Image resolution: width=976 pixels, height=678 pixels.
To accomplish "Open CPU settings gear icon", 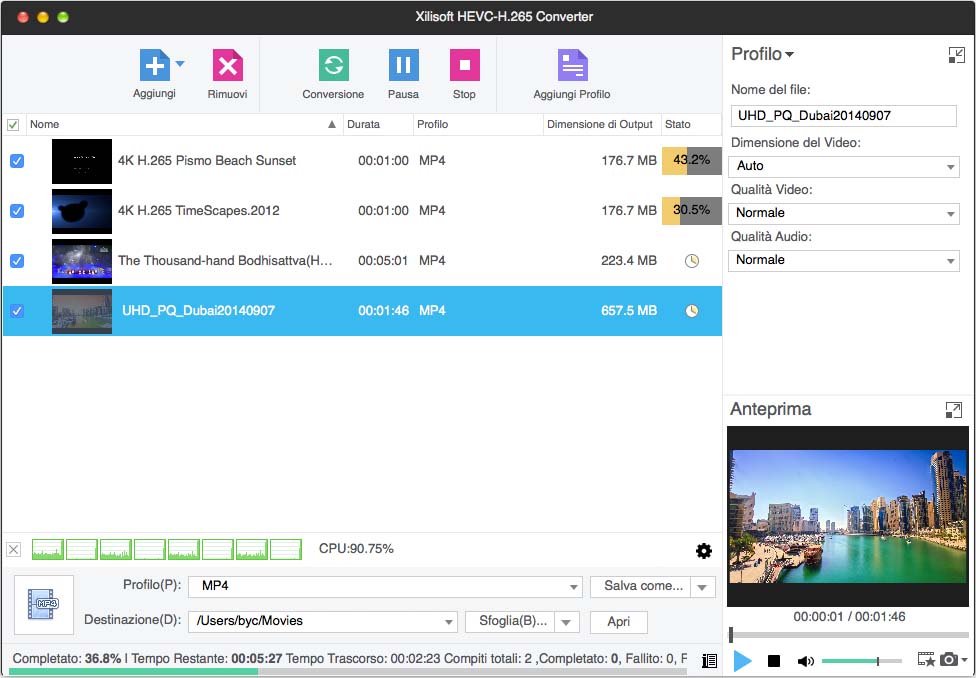I will [703, 550].
